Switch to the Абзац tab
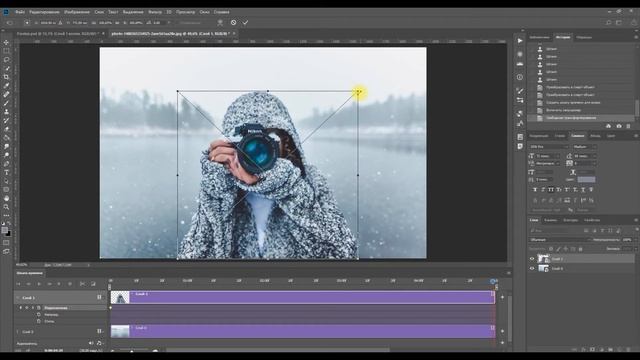The image size is (640, 360). tap(595, 136)
